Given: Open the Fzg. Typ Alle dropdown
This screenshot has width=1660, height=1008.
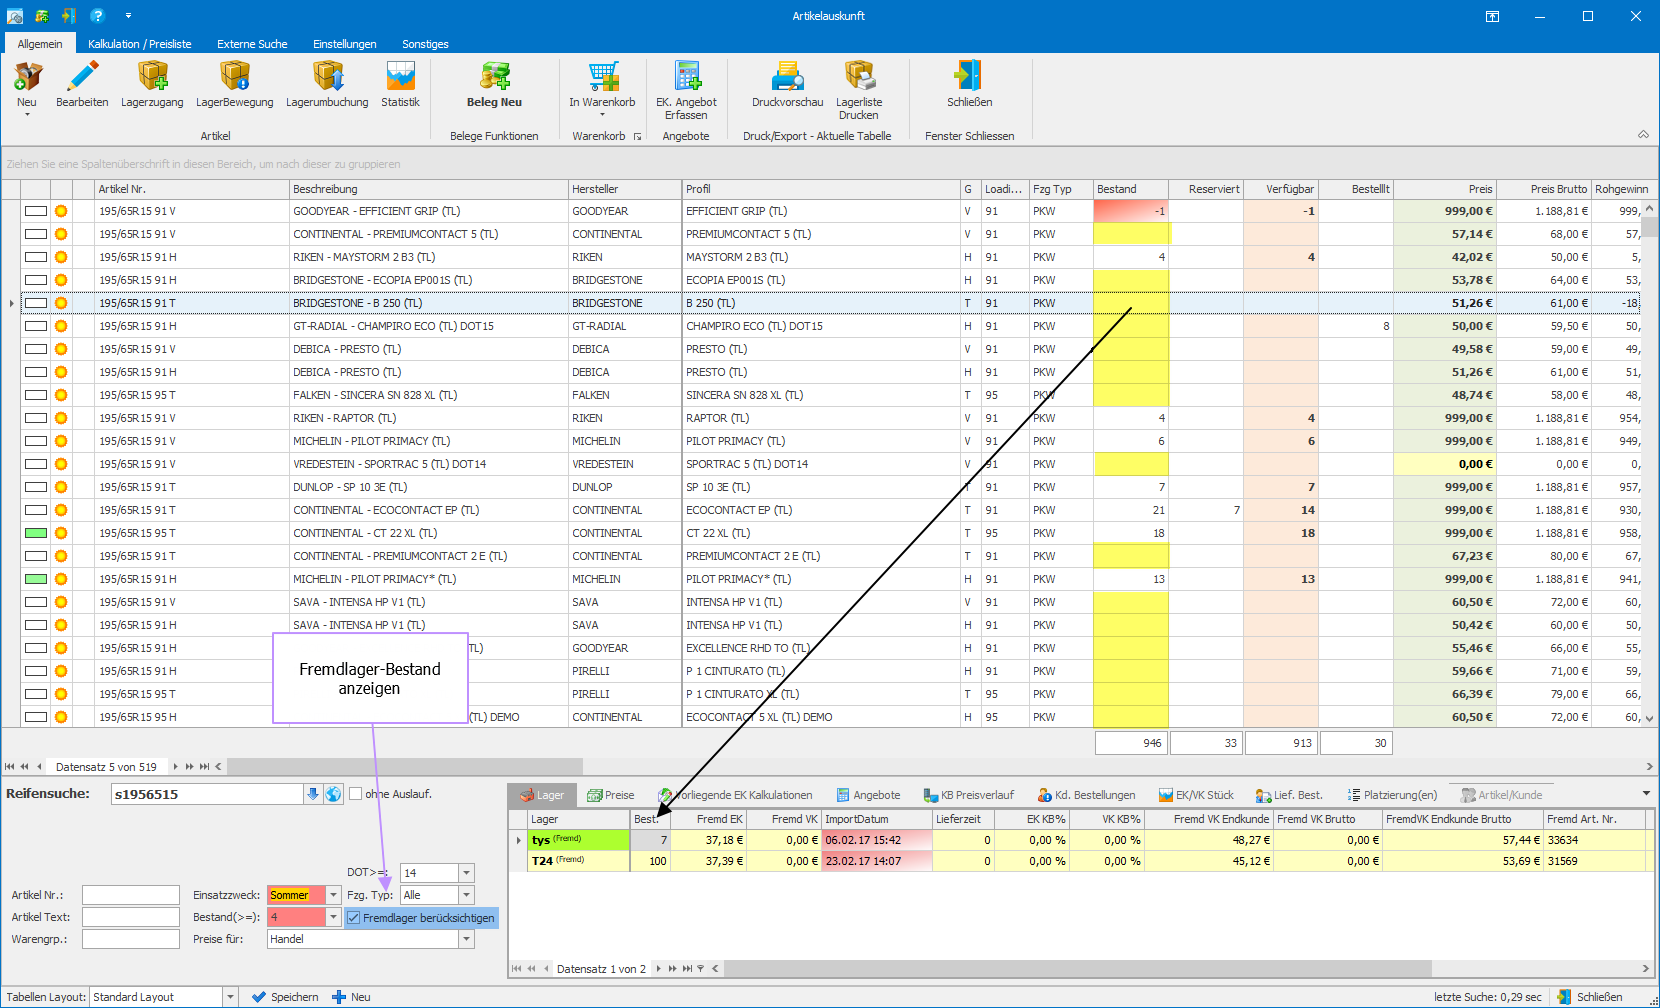Looking at the screenshot, I should 466,895.
